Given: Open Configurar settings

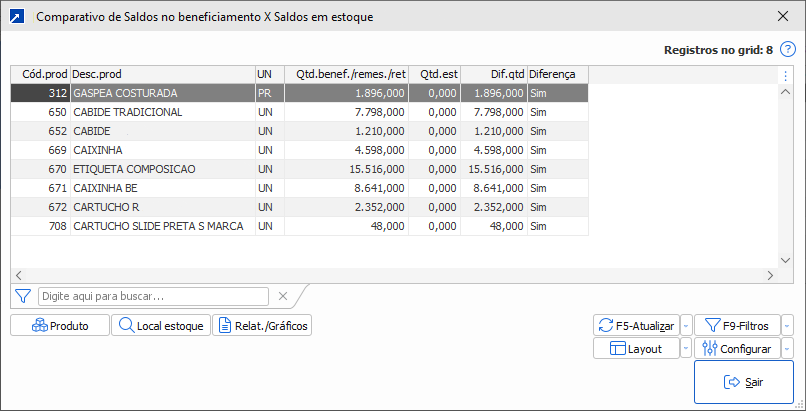Looking at the screenshot, I should tap(736, 349).
